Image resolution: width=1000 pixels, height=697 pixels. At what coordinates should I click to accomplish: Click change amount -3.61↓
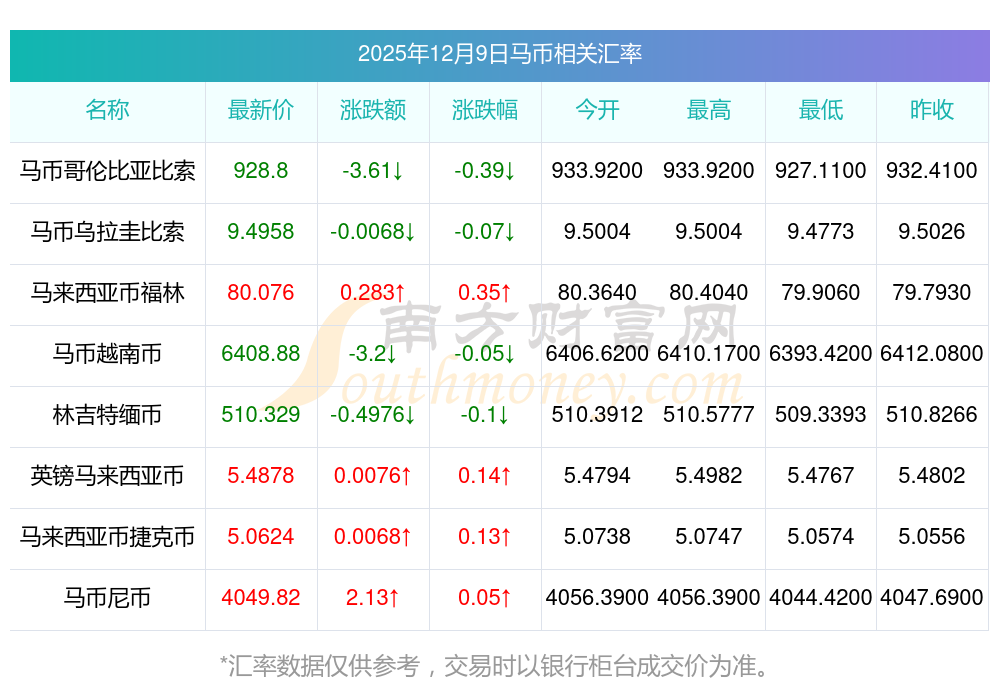tap(372, 171)
